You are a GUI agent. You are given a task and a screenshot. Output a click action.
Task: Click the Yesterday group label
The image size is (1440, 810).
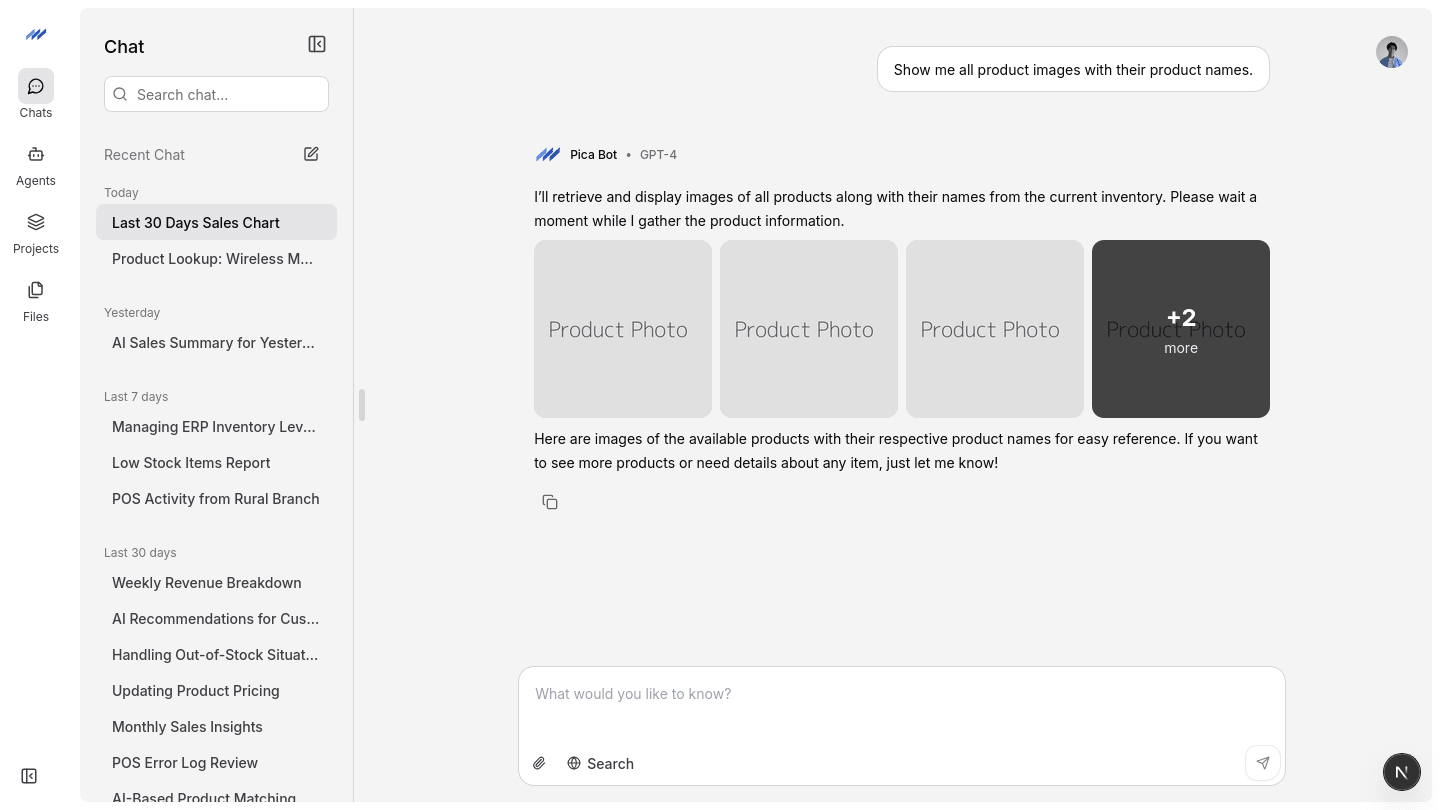(132, 312)
